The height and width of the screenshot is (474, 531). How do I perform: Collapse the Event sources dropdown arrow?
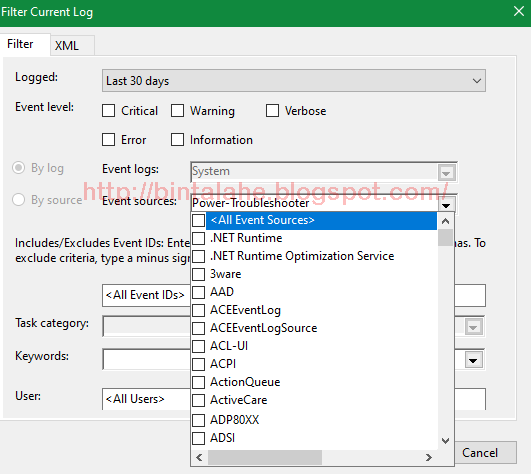(446, 204)
